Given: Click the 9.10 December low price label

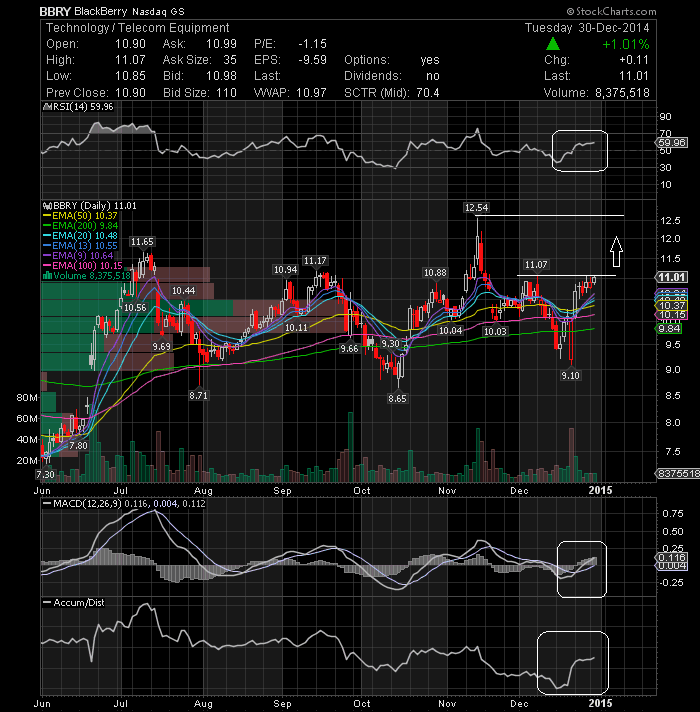Looking at the screenshot, I should [570, 376].
